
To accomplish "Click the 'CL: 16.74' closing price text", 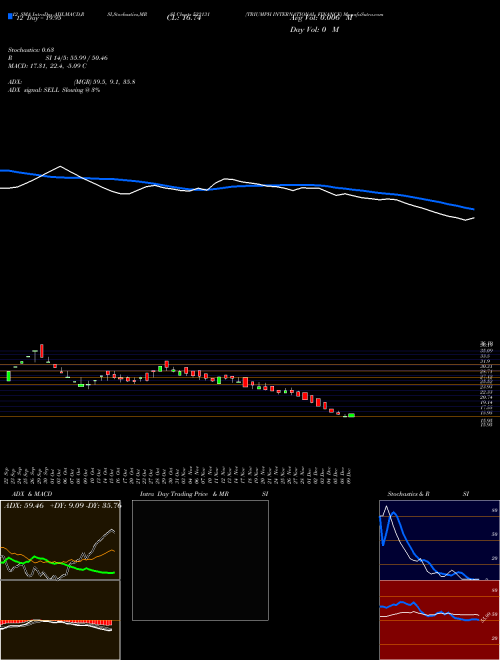I will click(x=183, y=18).
